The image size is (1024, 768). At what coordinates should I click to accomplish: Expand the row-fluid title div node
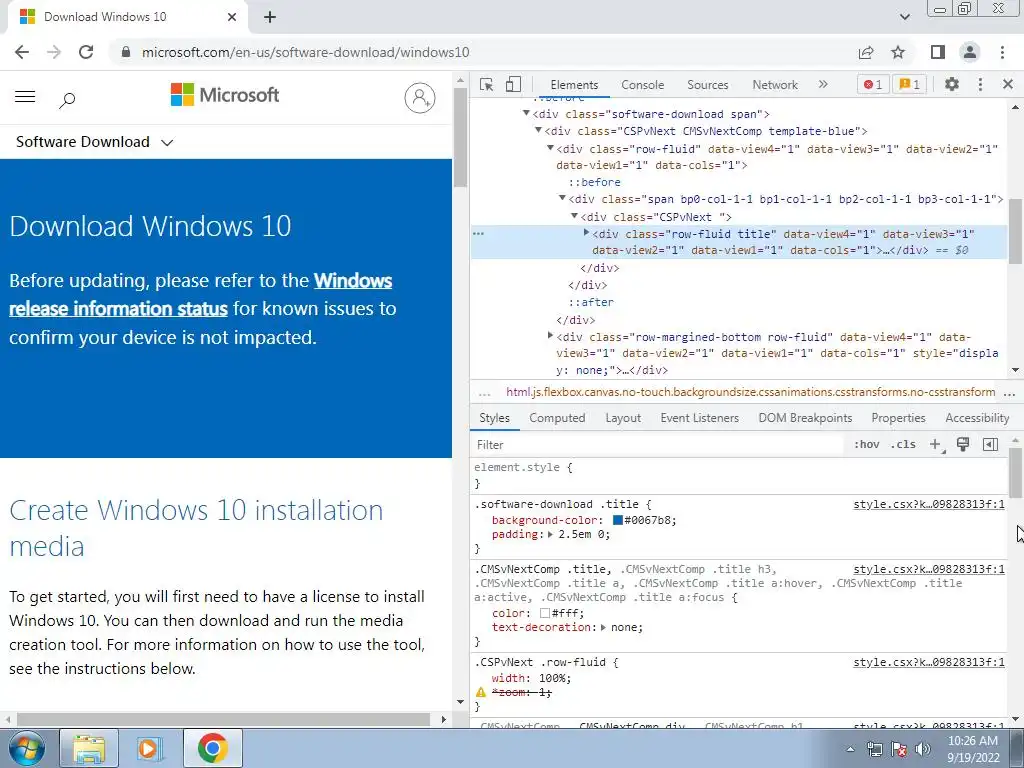[x=586, y=232]
